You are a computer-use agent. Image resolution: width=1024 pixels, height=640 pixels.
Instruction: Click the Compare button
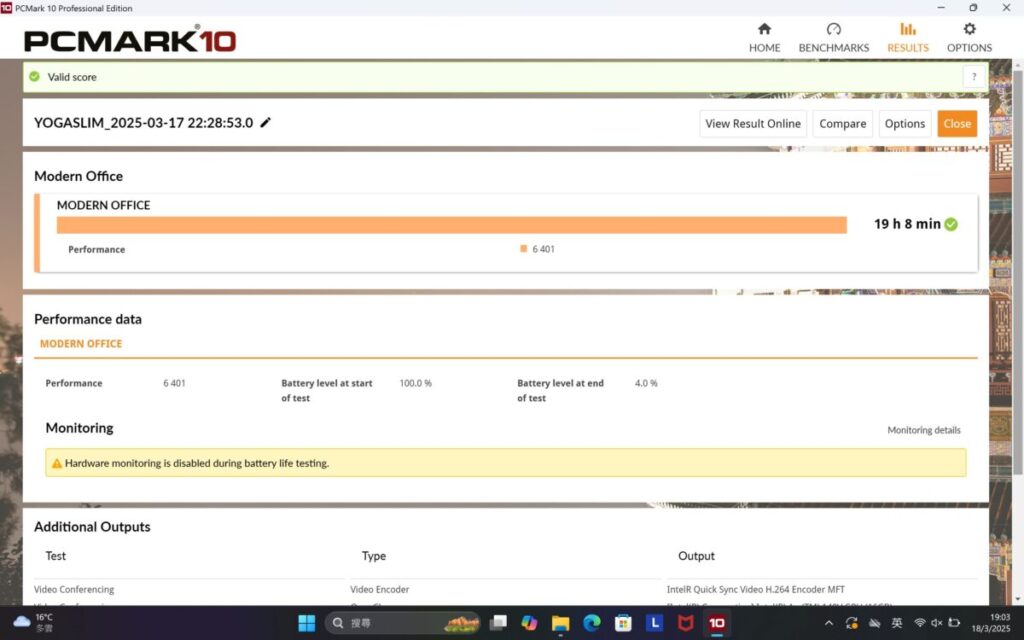tap(842, 123)
